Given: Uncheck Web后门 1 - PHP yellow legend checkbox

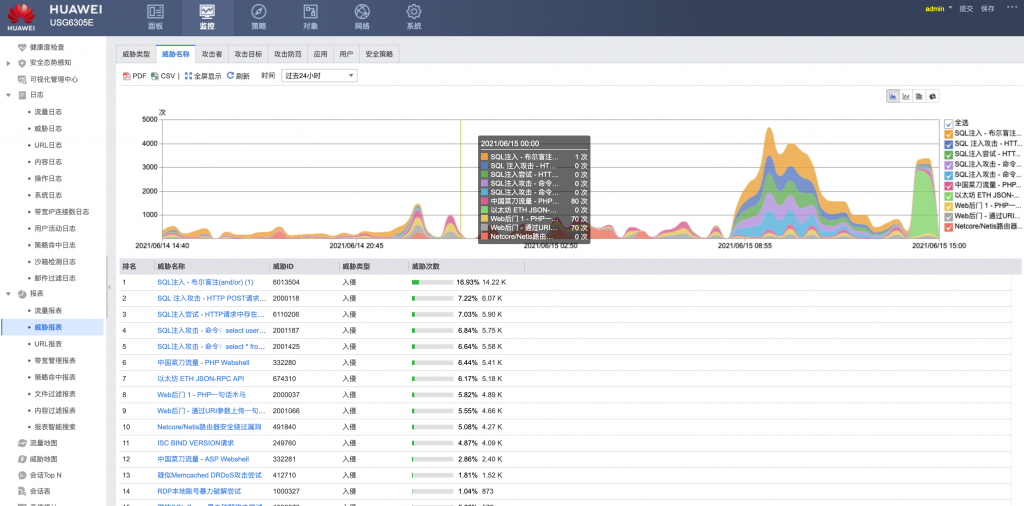Looking at the screenshot, I should (x=949, y=206).
